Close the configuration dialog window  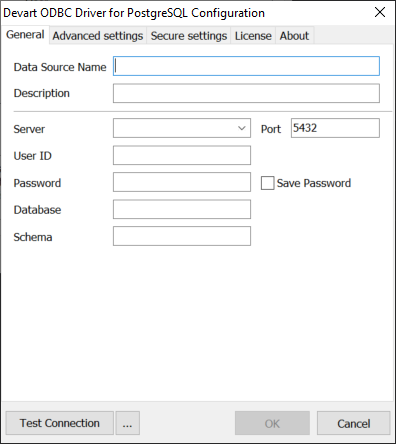380,13
